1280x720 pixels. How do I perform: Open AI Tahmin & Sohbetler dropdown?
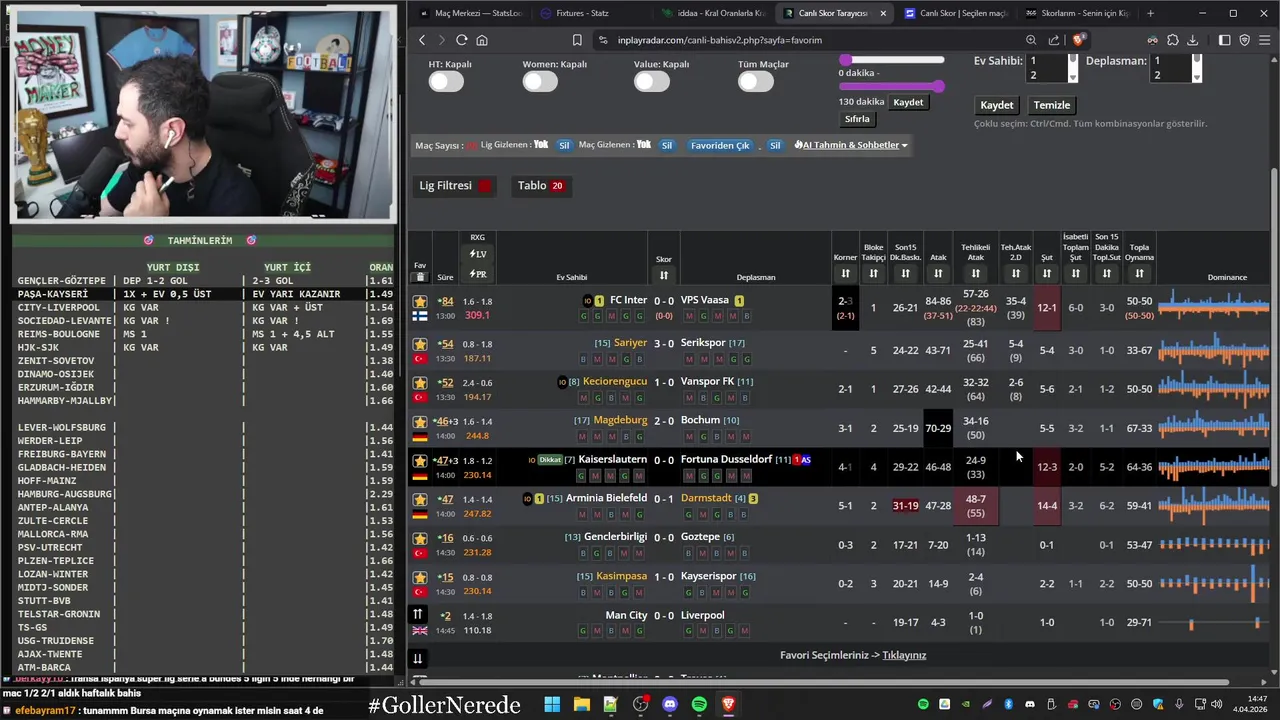click(851, 145)
